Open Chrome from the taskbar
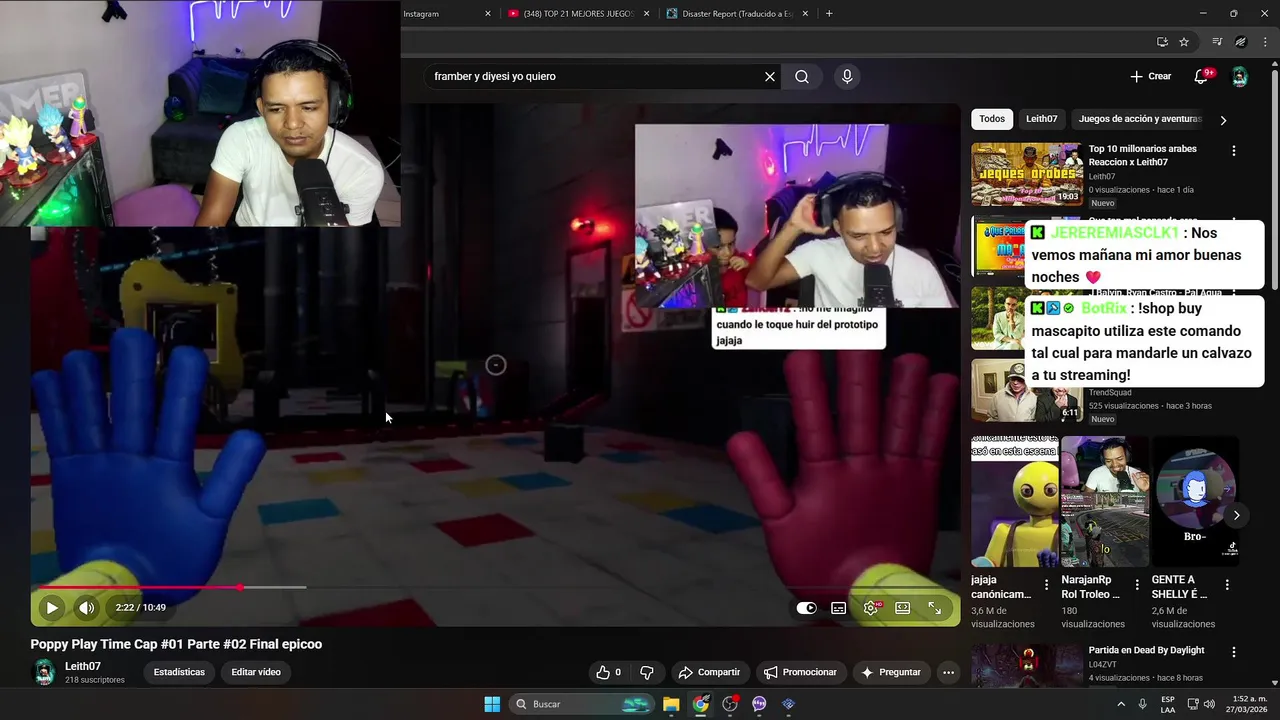 point(701,704)
